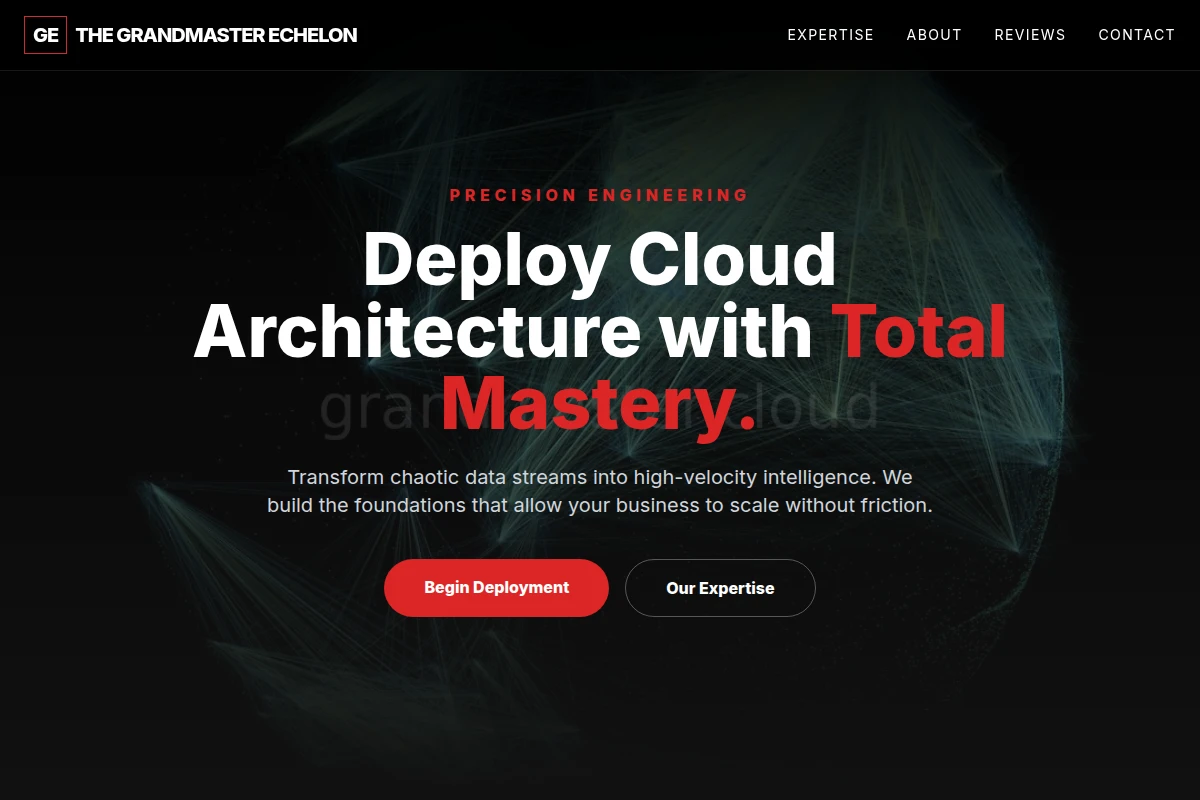Go to the About section

click(x=934, y=35)
